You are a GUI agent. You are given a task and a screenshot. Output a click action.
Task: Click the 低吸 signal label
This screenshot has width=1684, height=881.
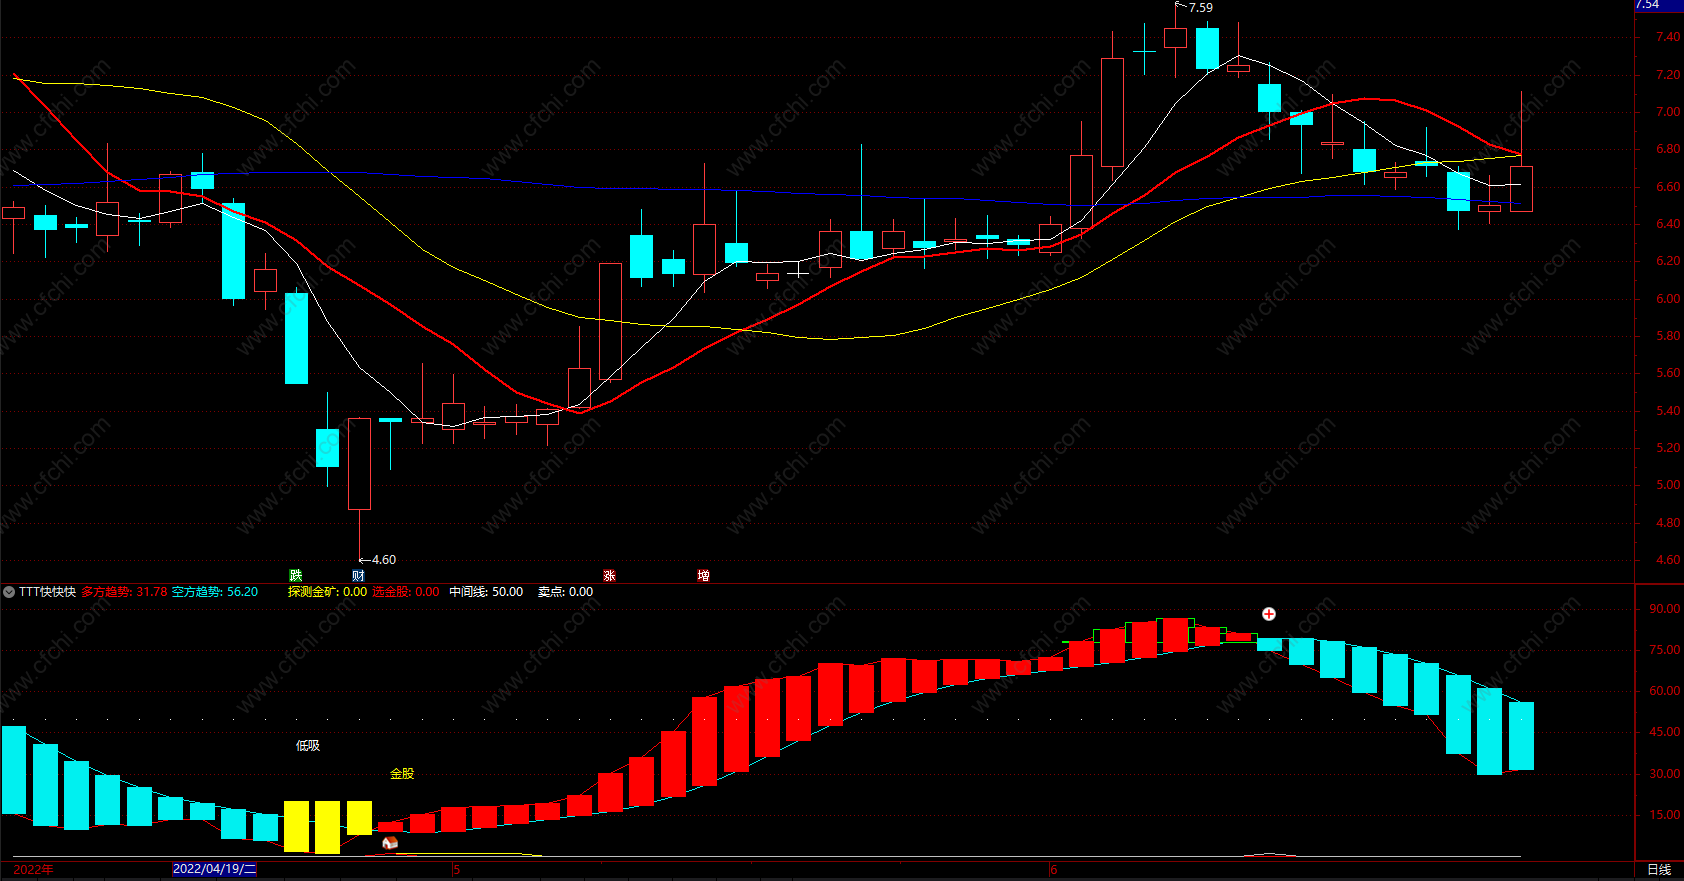308,746
